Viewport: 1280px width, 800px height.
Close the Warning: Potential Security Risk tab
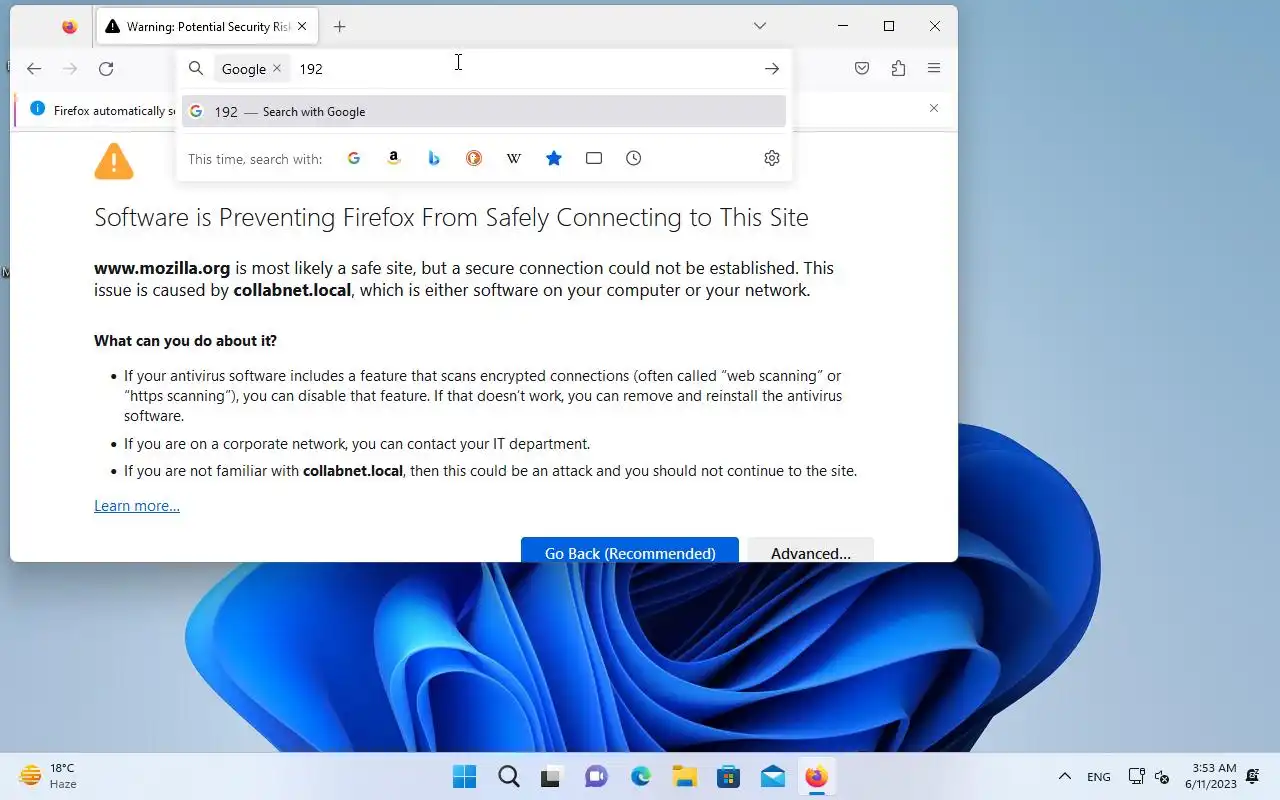[x=302, y=27]
